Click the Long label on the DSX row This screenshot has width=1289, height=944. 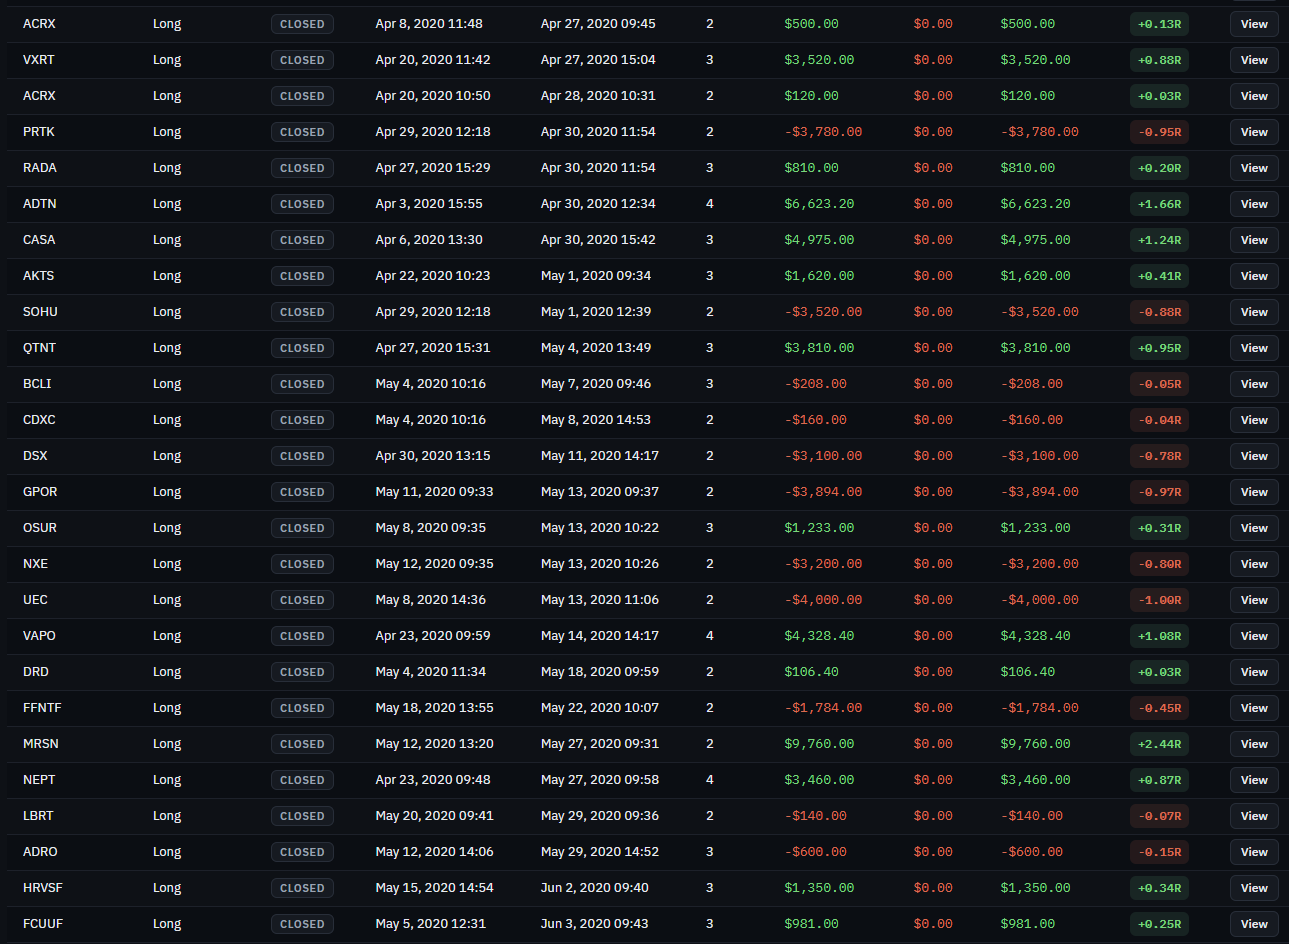pos(167,456)
